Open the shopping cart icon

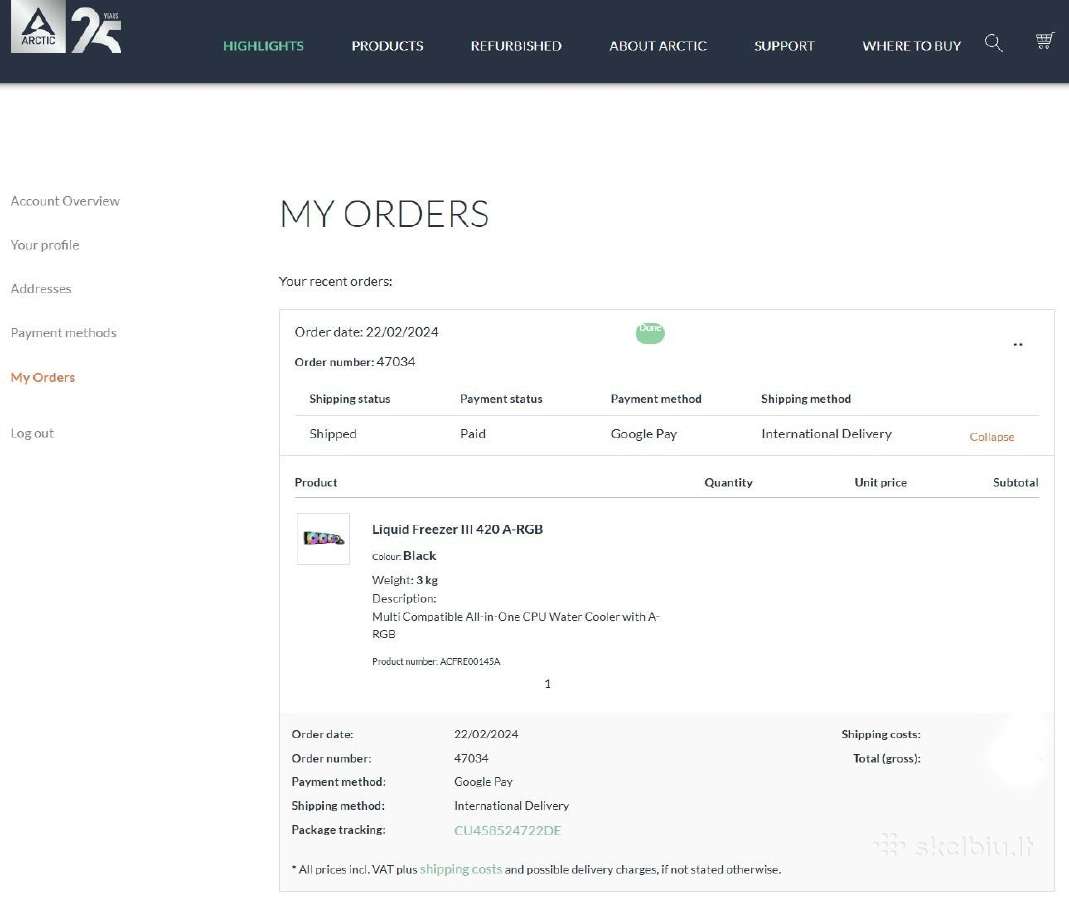pos(1044,41)
